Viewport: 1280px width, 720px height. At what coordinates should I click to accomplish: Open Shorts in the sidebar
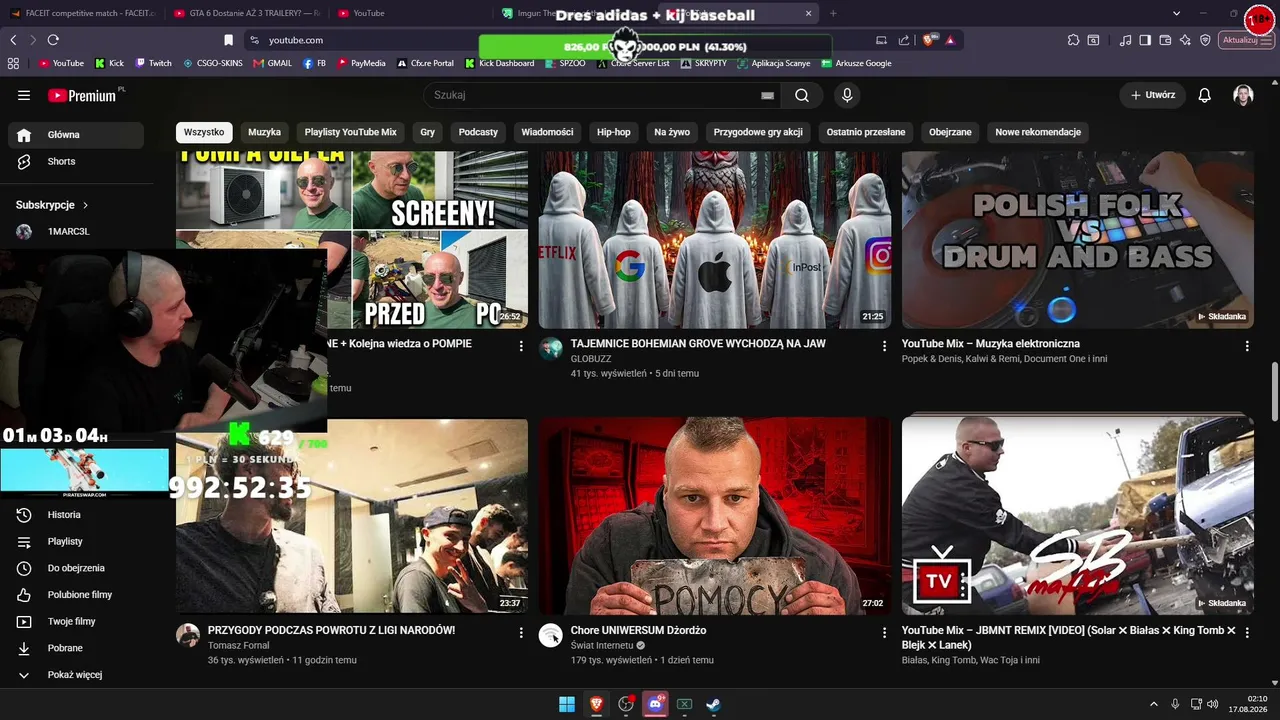click(76, 161)
